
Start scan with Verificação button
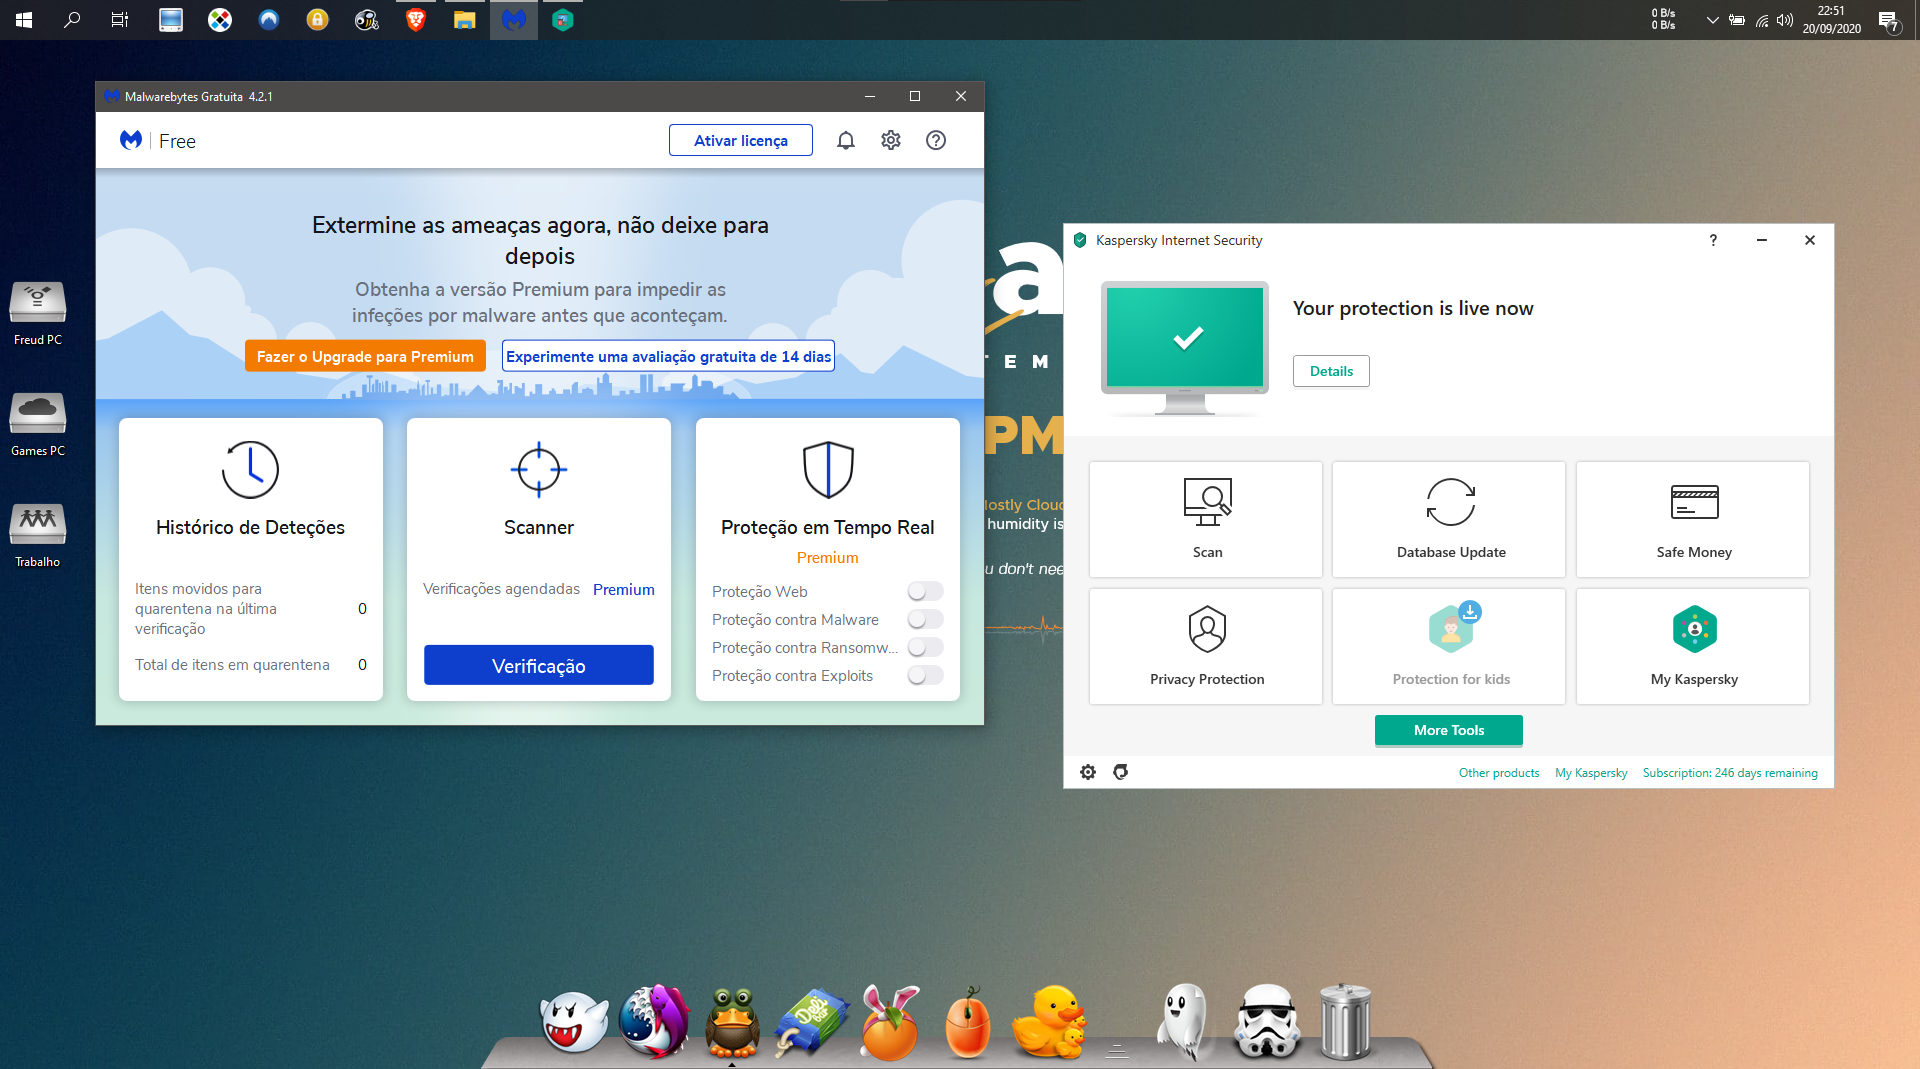tap(539, 666)
